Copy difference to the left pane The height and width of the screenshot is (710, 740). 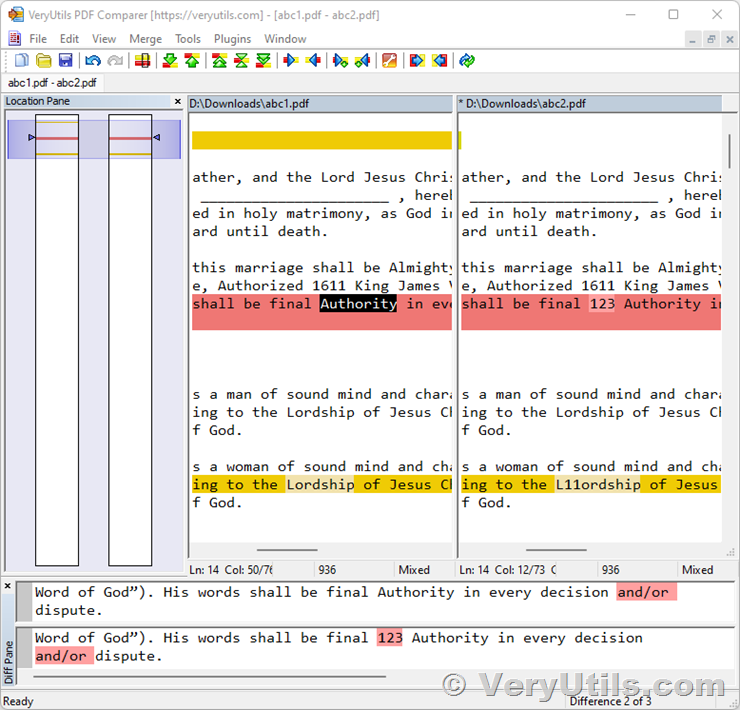click(313, 60)
